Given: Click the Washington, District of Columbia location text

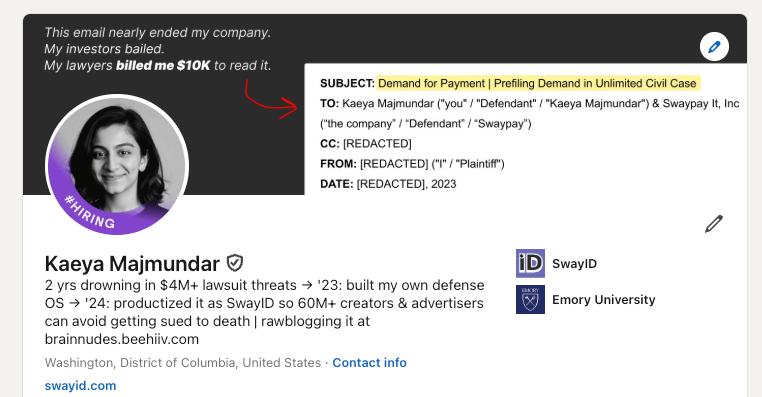Looking at the screenshot, I should pyautogui.click(x=183, y=363).
